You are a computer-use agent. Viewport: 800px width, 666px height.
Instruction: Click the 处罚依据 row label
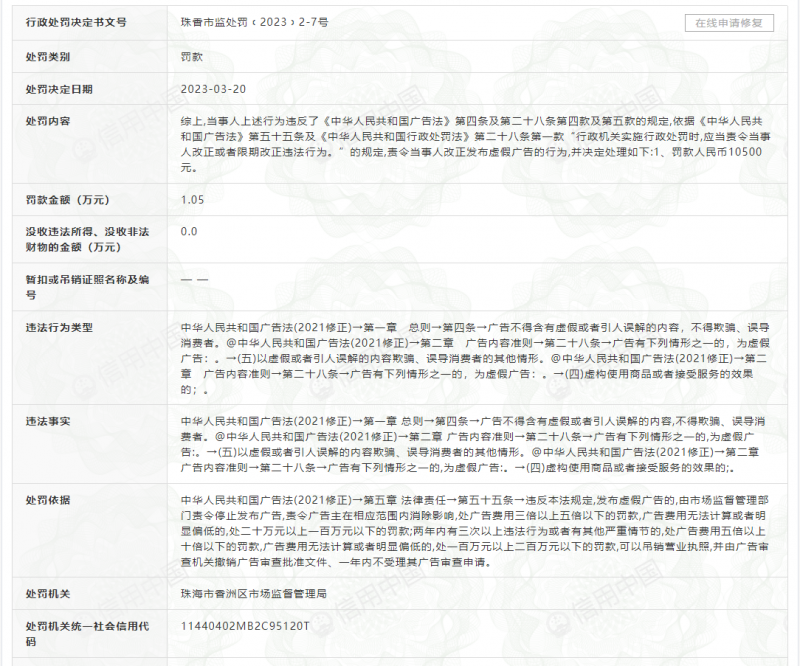[48, 499]
